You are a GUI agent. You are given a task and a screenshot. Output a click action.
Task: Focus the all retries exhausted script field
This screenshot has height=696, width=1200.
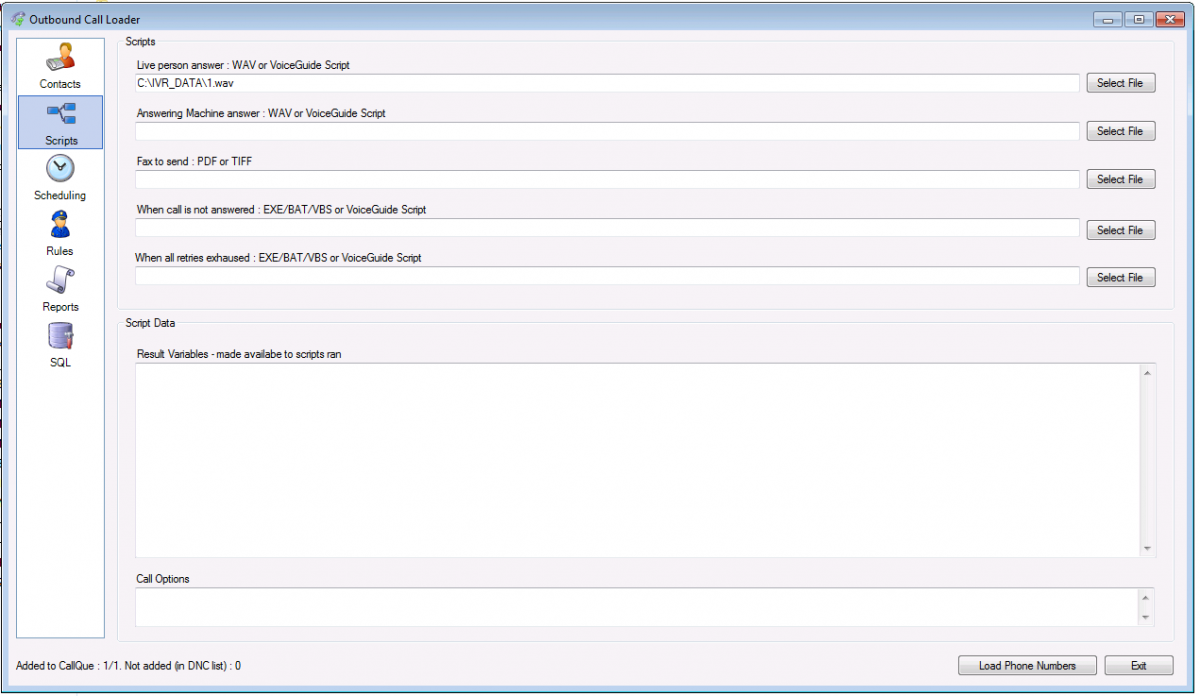tap(607, 276)
